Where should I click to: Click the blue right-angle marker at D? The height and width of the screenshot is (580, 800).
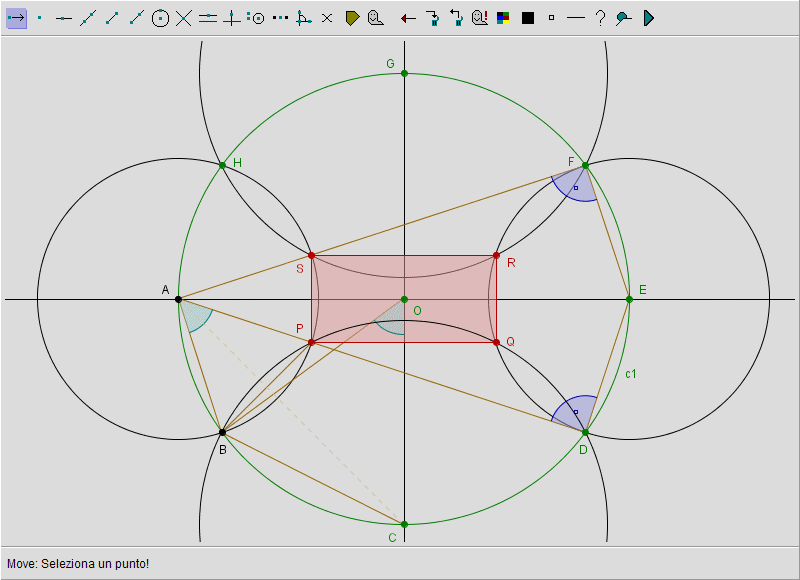[x=576, y=412]
